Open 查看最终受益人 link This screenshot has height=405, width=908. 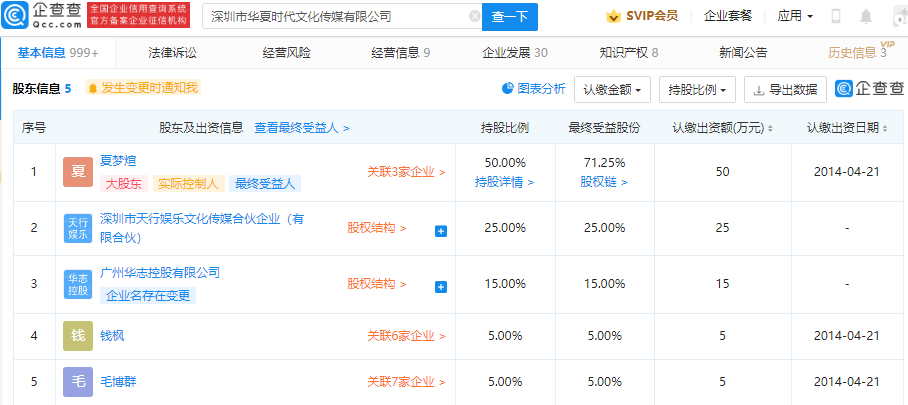(x=302, y=128)
